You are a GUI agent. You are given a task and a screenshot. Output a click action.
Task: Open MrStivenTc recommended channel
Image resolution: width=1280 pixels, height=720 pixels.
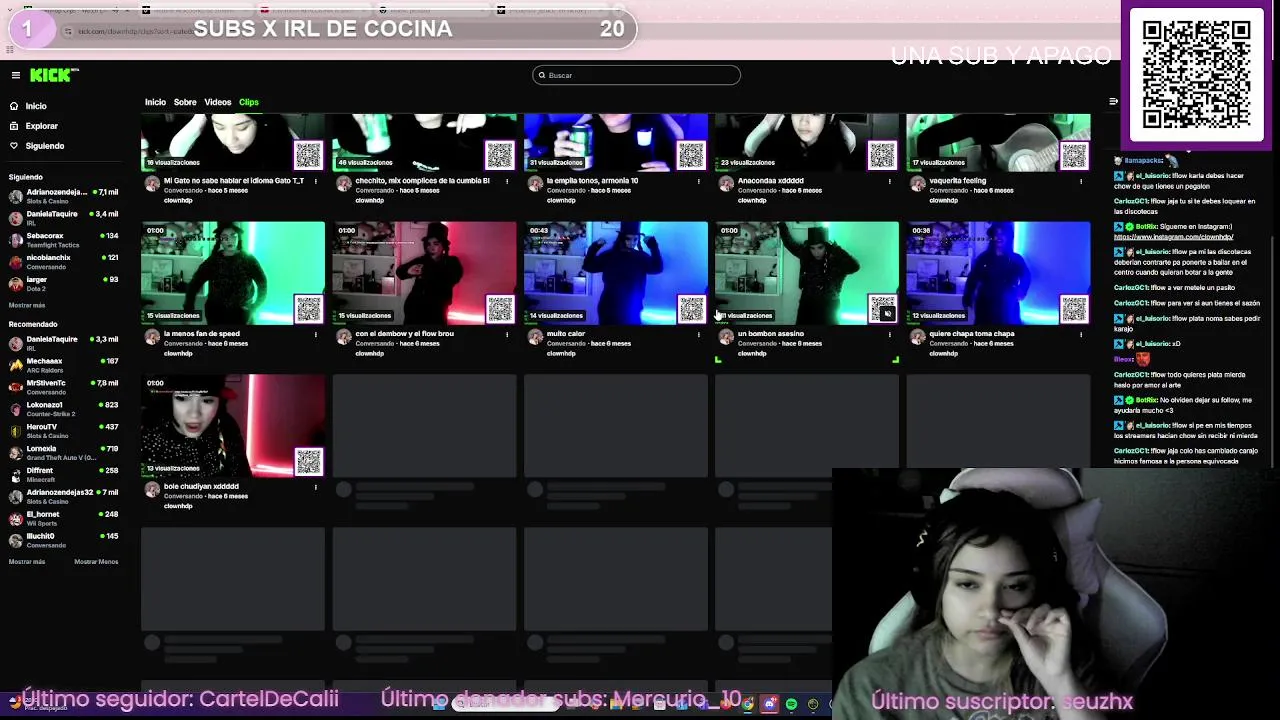coord(64,387)
